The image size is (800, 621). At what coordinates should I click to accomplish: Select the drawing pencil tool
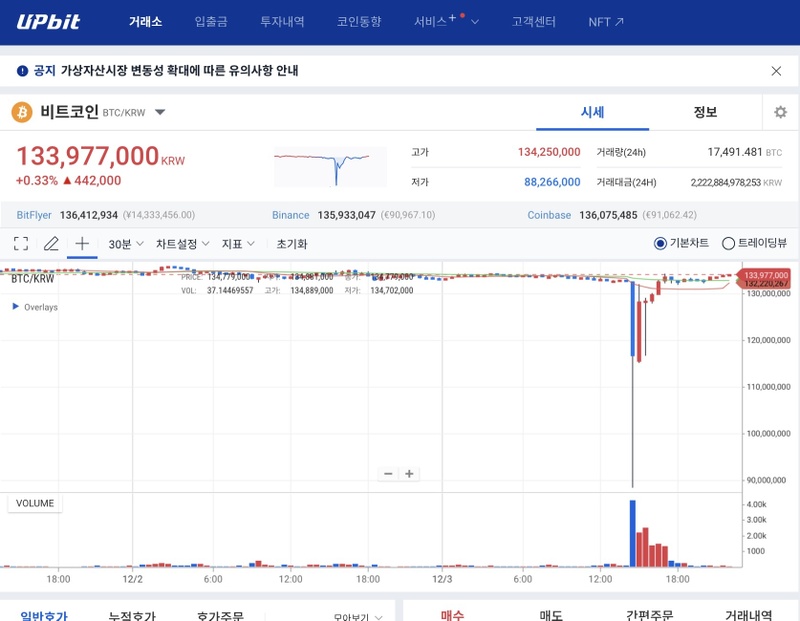coord(51,243)
